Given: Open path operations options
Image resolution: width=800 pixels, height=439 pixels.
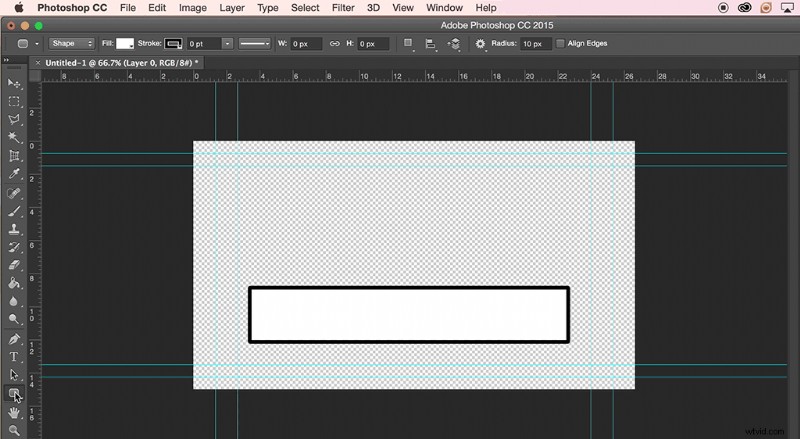Looking at the screenshot, I should coord(408,44).
